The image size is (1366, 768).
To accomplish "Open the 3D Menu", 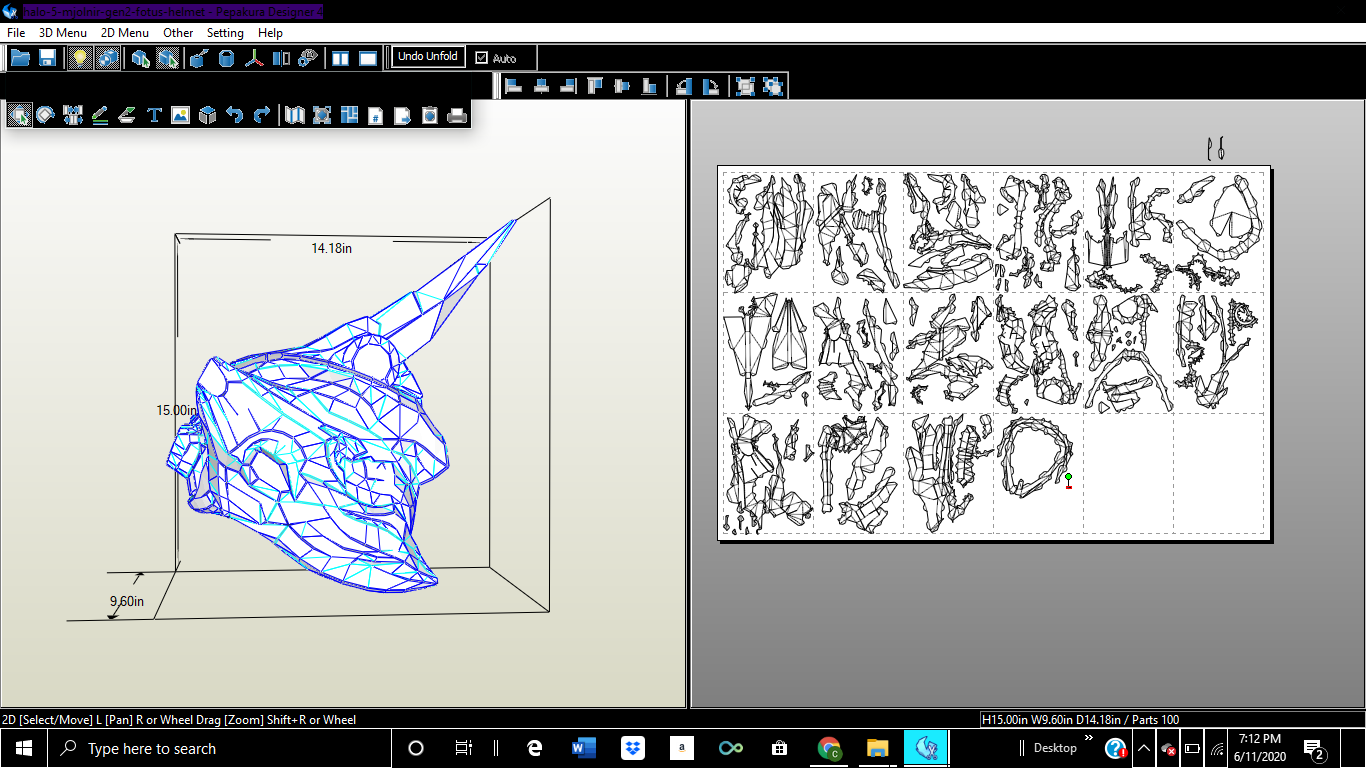I will [63, 33].
